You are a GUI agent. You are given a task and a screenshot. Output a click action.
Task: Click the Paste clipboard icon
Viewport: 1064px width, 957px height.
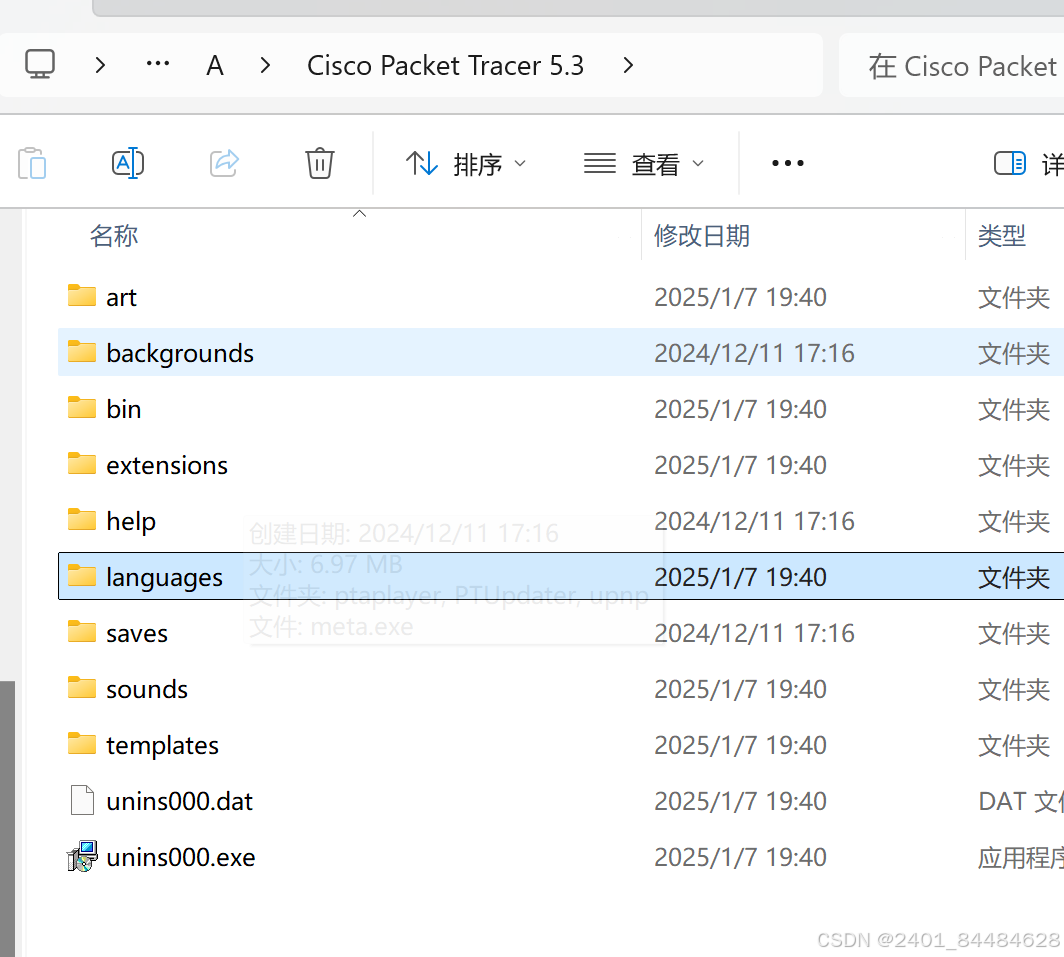tap(32, 163)
